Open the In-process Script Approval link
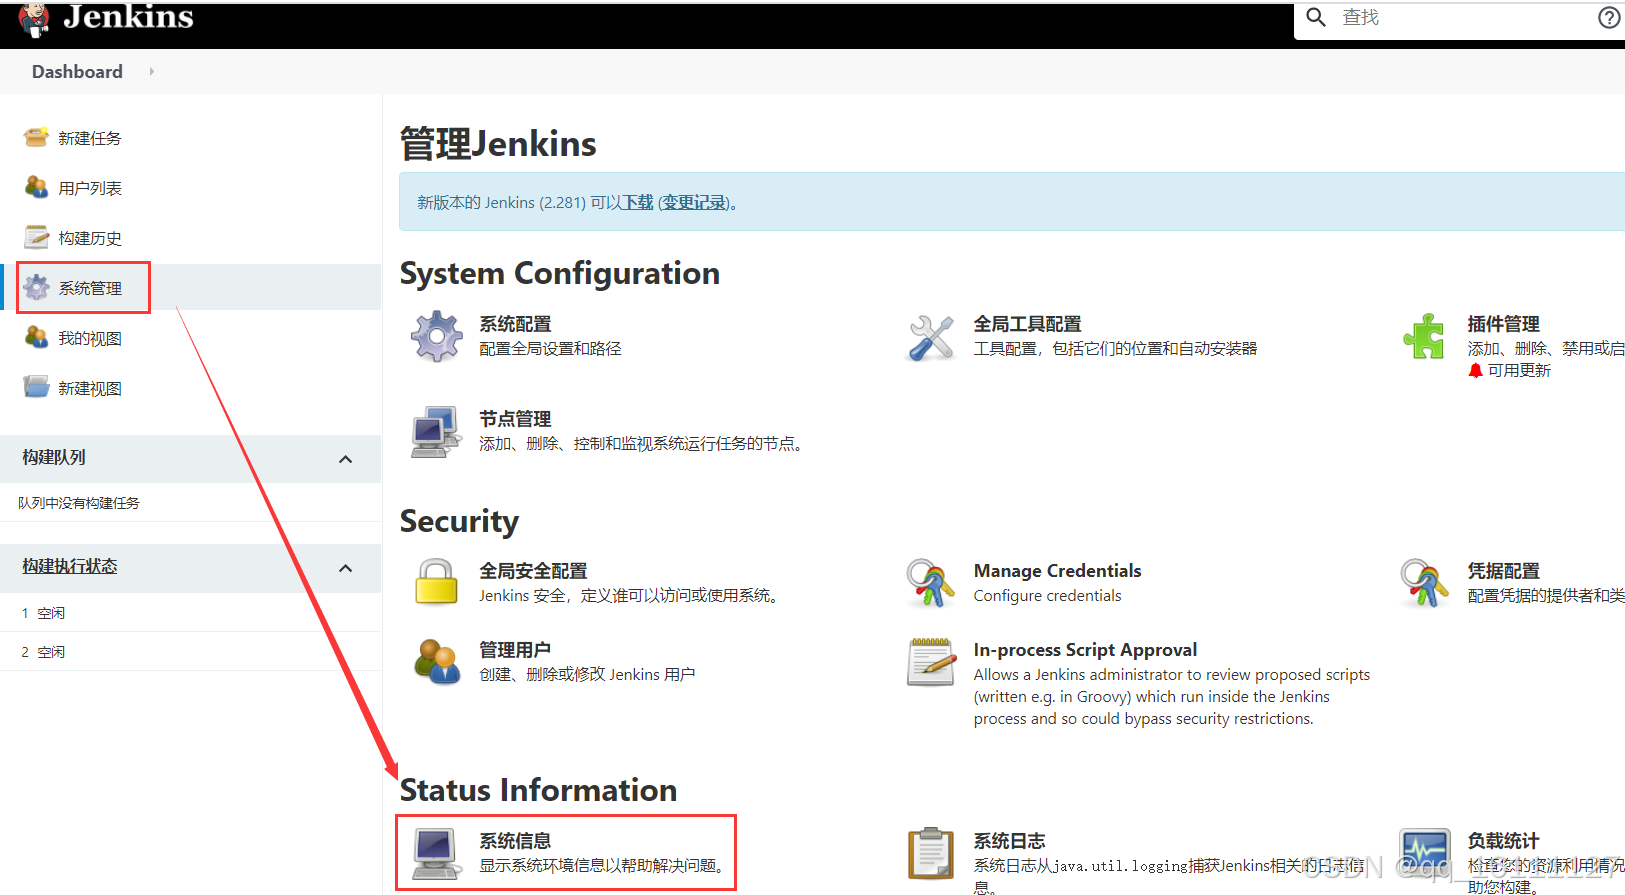Image resolution: width=1625 pixels, height=895 pixels. pos(1085,650)
